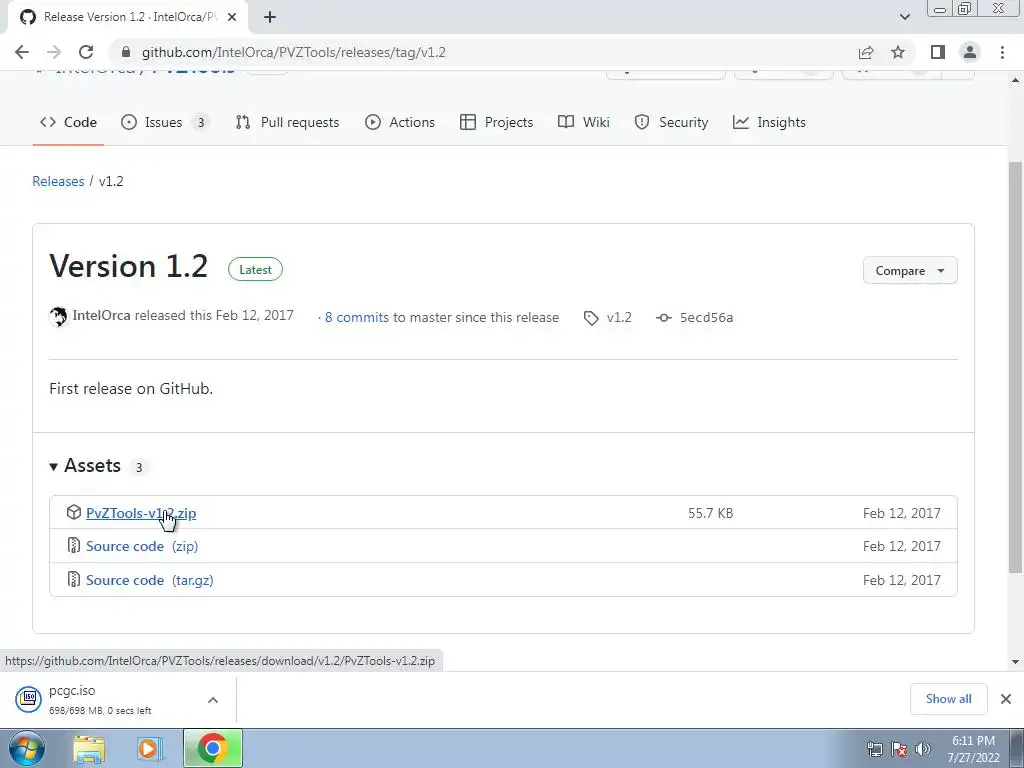Open the Chrome profile avatar

tap(970, 52)
